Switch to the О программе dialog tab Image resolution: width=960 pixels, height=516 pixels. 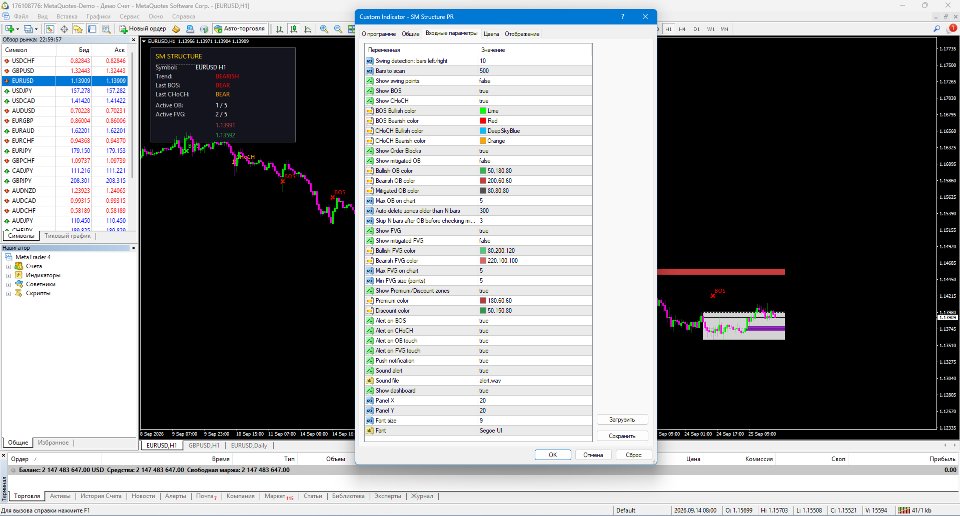click(378, 34)
